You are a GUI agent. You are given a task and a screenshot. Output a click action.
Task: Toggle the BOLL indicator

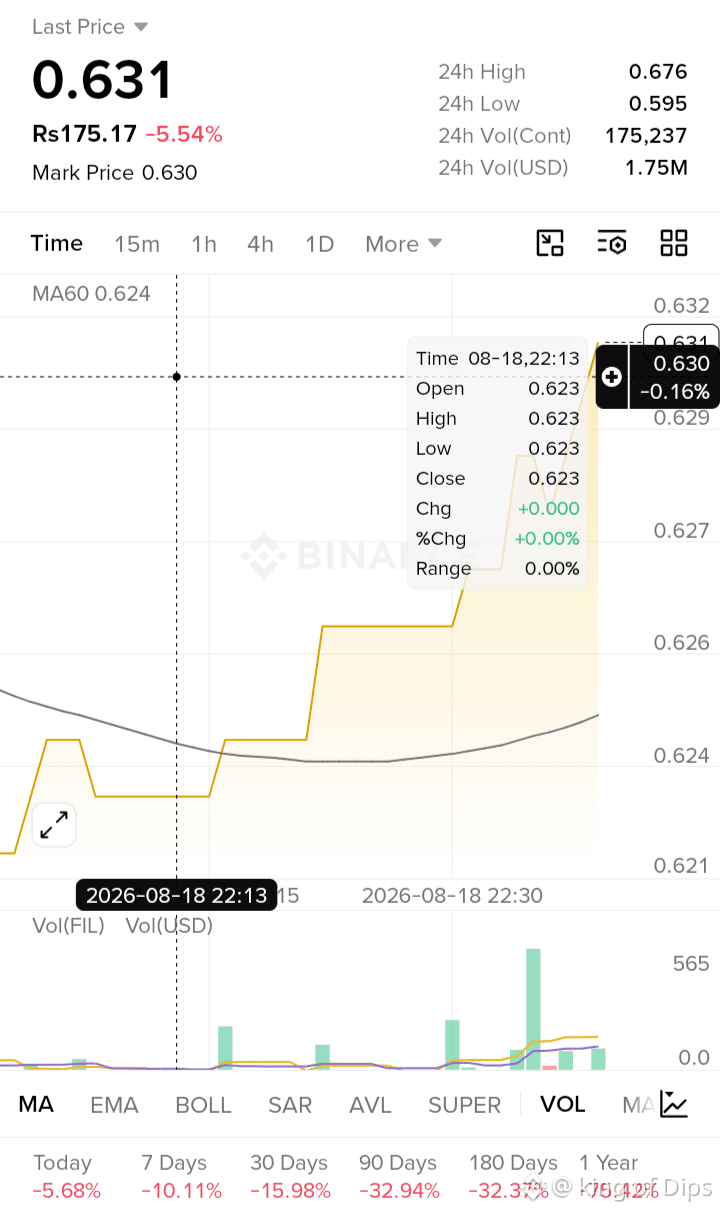click(x=203, y=1105)
